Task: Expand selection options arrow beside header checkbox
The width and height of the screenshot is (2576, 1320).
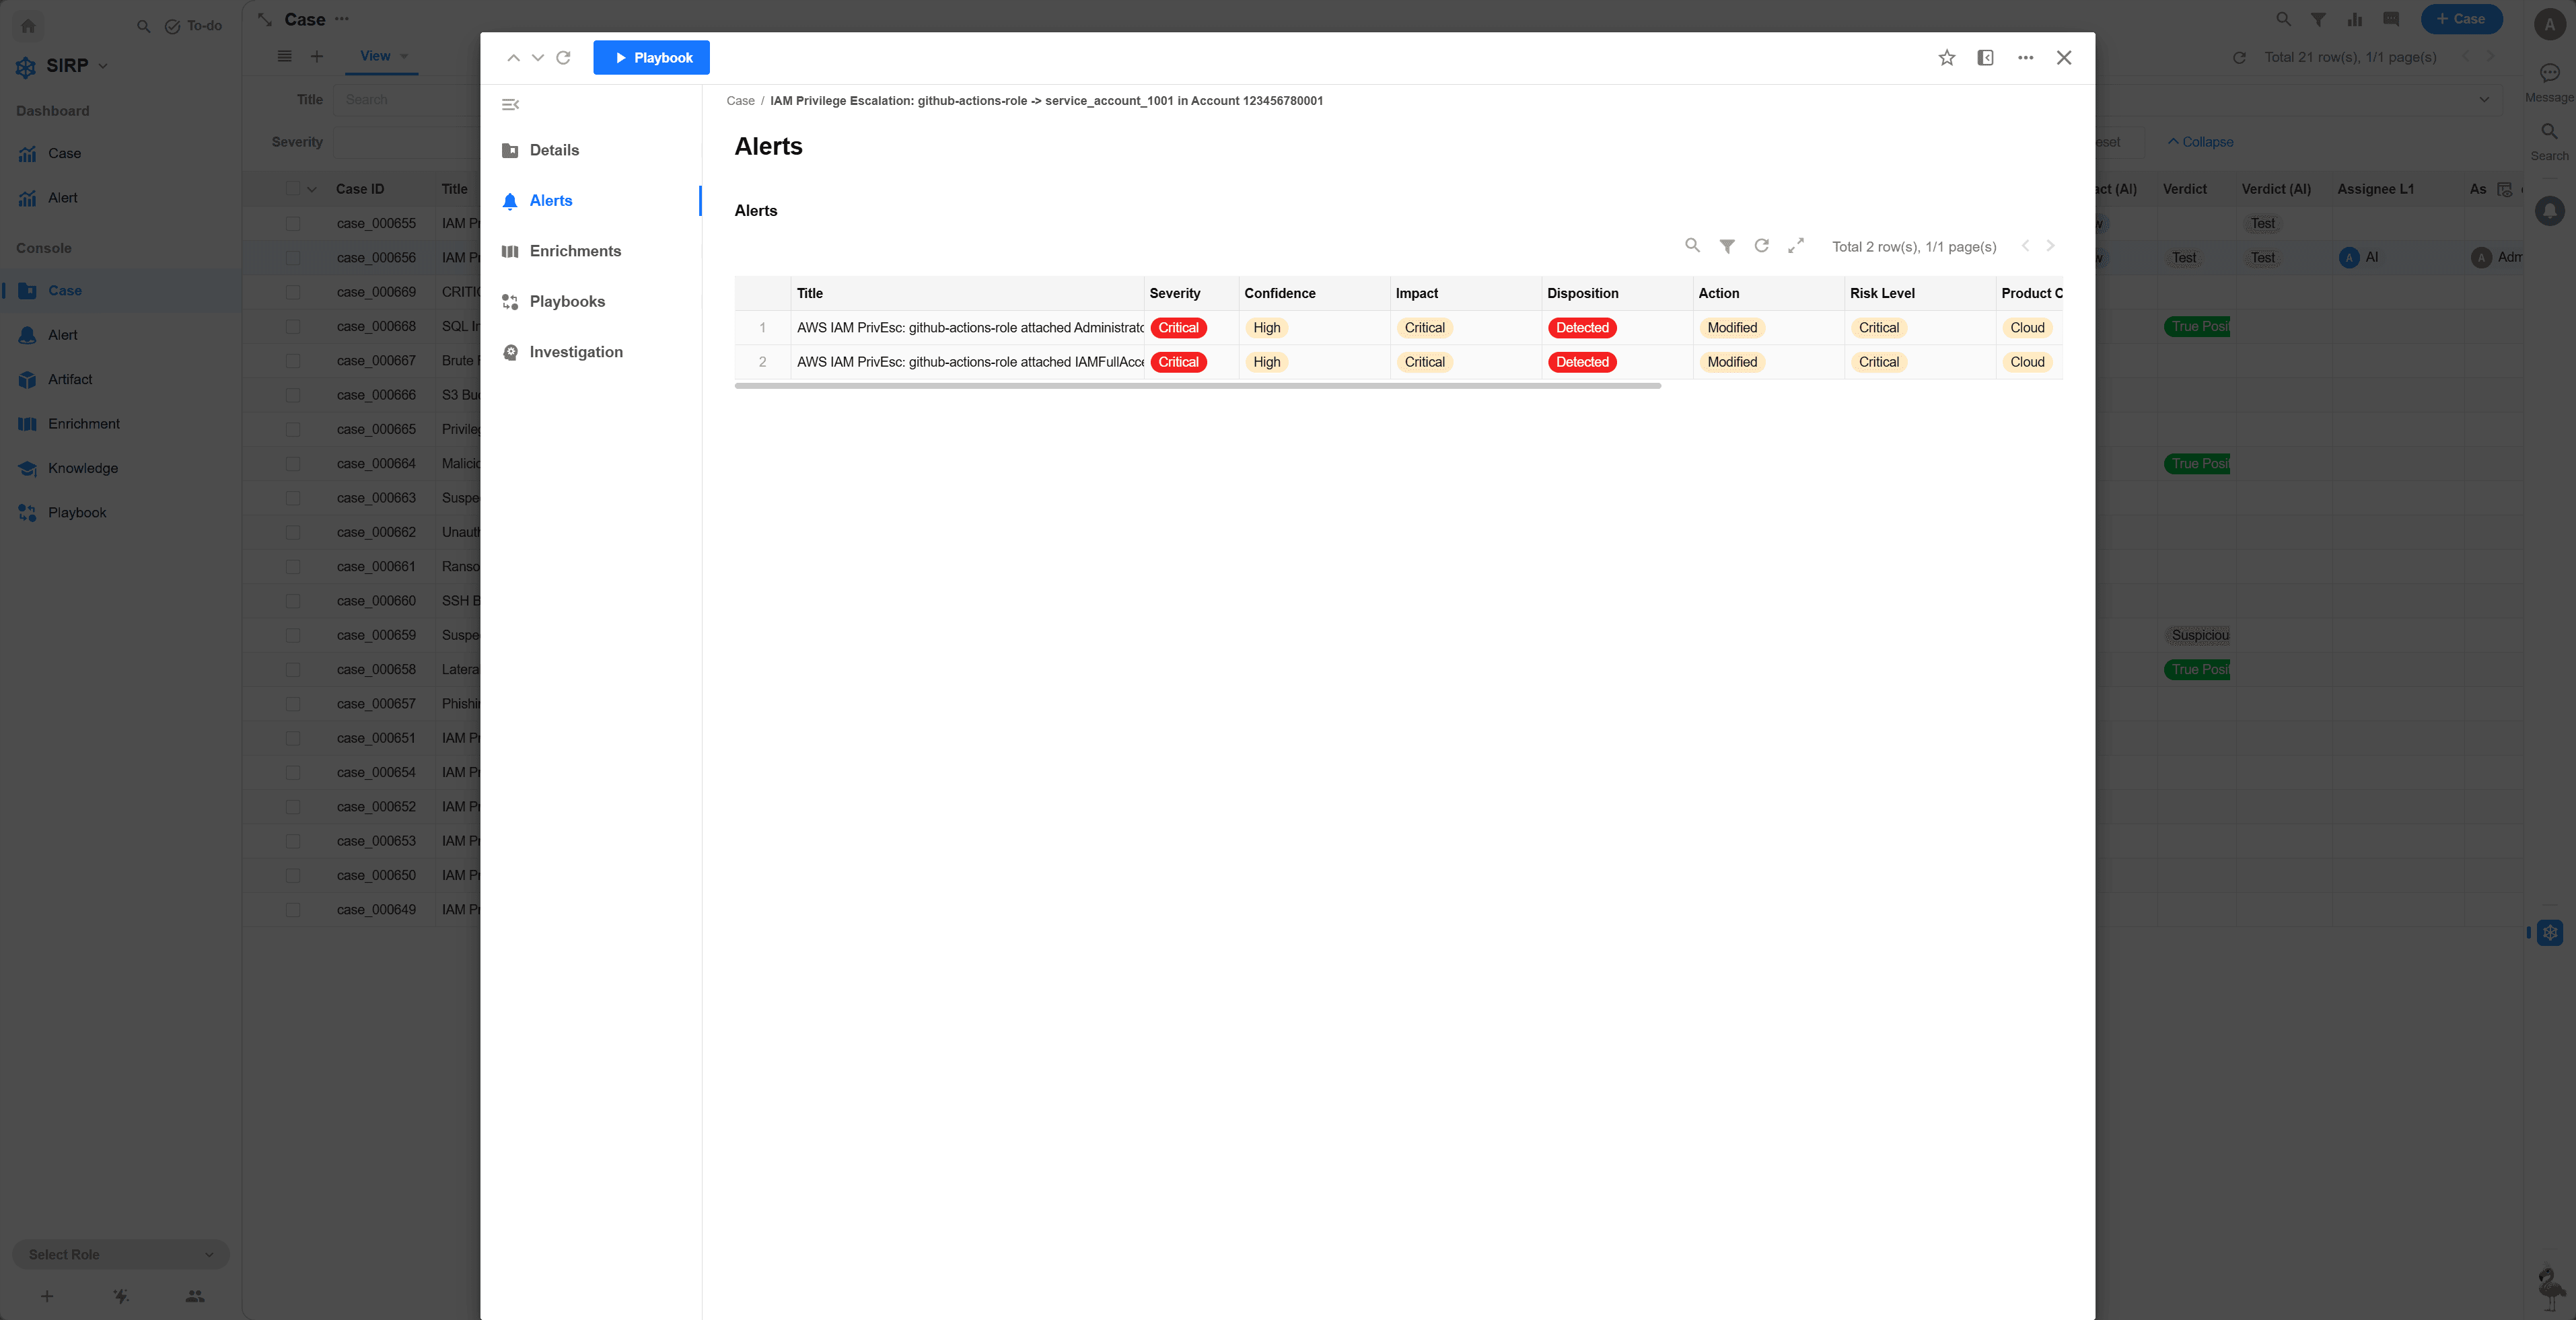Action: click(312, 189)
